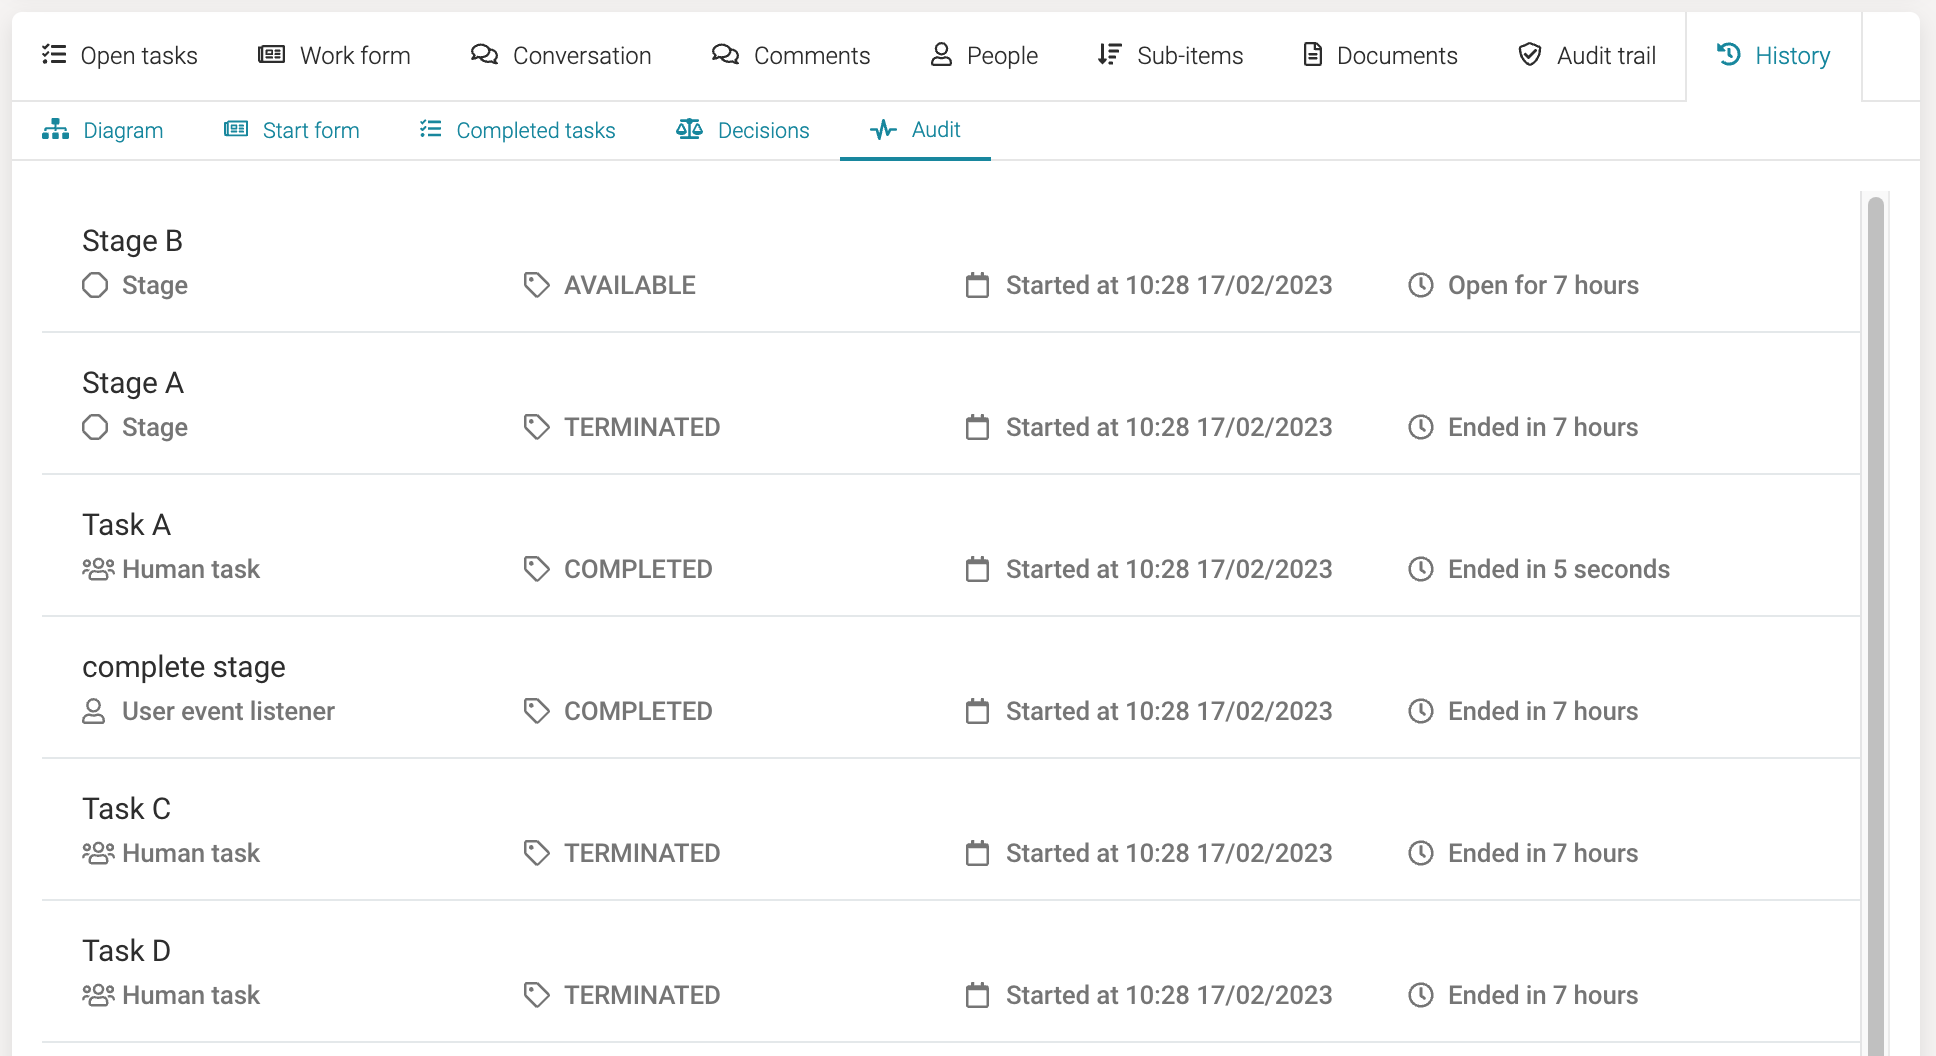Click the Documents file icon
Image resolution: width=1936 pixels, height=1056 pixels.
(1312, 55)
